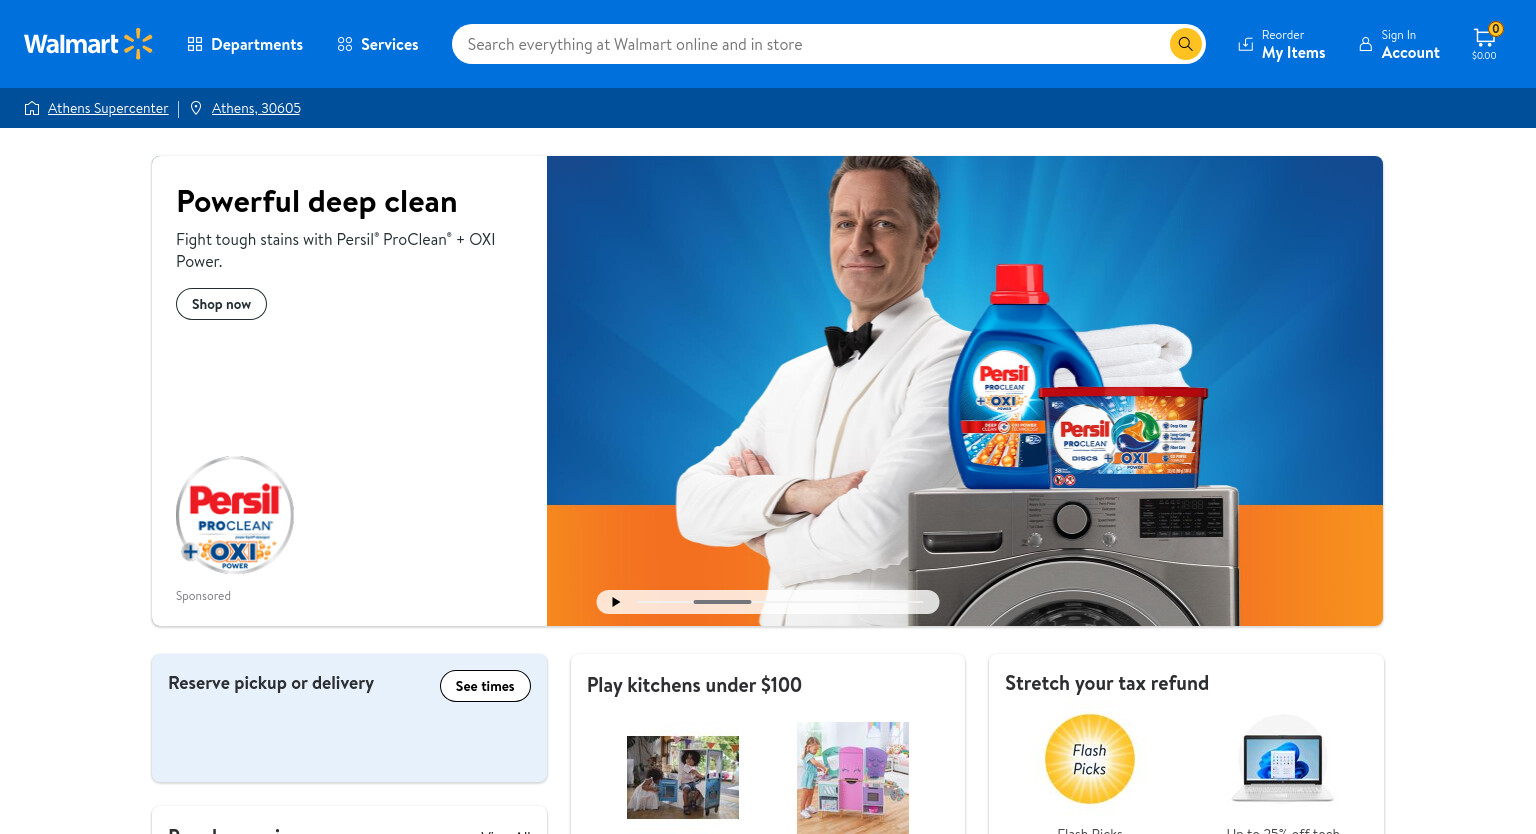Click the store home icon by Athens Supercenter
The image size is (1536, 834).
tap(32, 108)
